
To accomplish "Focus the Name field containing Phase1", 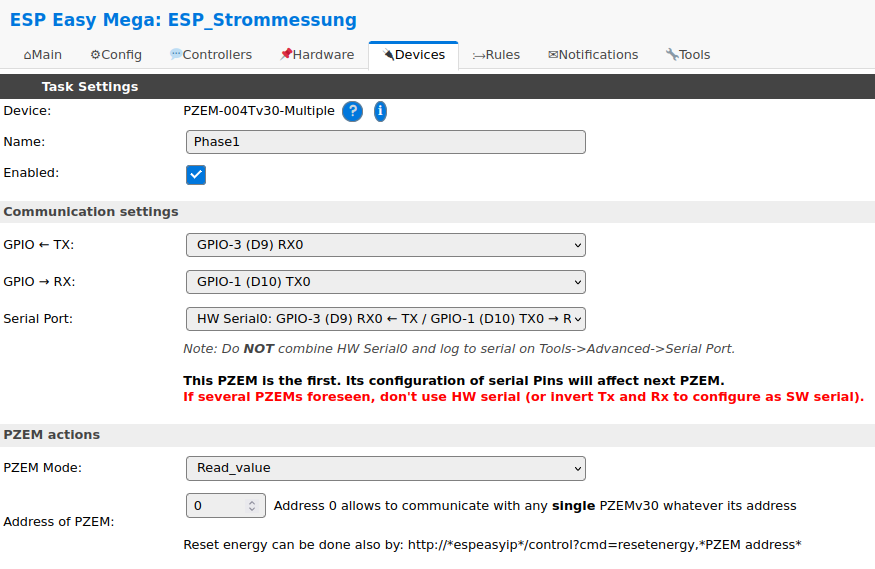I will [x=386, y=142].
